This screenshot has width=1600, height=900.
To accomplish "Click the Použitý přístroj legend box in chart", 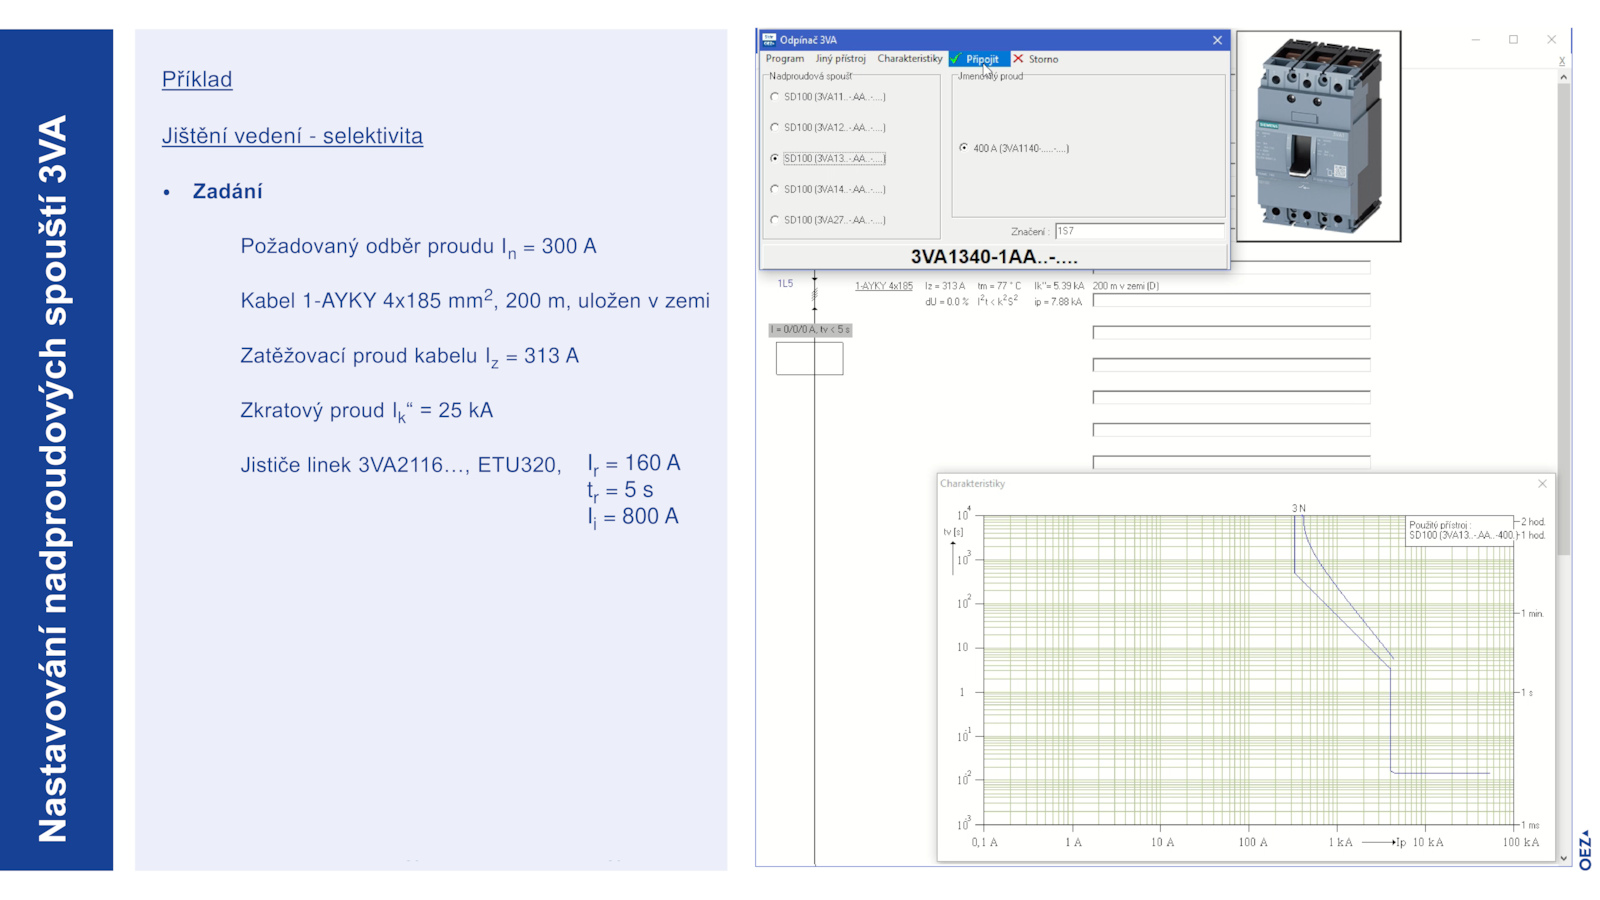I will (x=1460, y=530).
